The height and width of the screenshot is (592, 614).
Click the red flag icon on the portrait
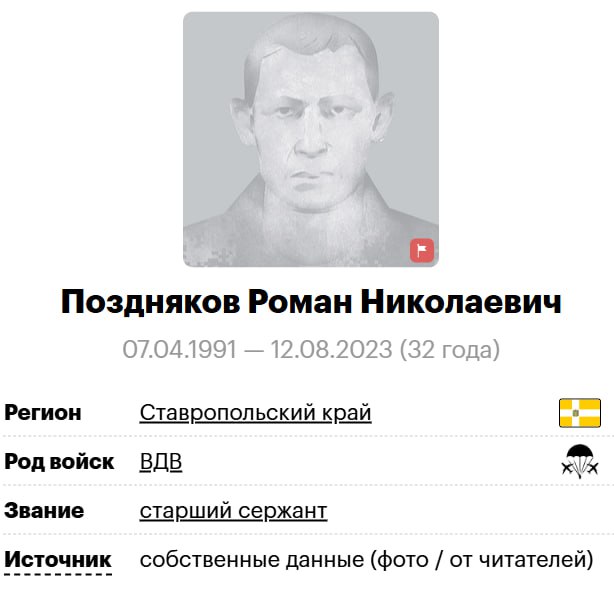[422, 250]
